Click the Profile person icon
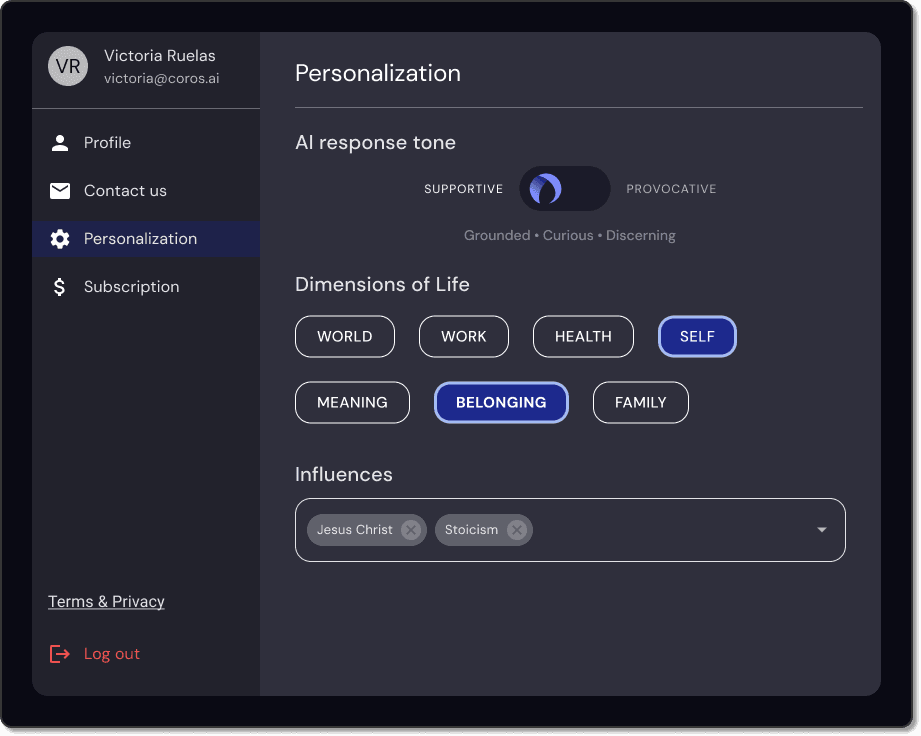The image size is (921, 736). [60, 143]
